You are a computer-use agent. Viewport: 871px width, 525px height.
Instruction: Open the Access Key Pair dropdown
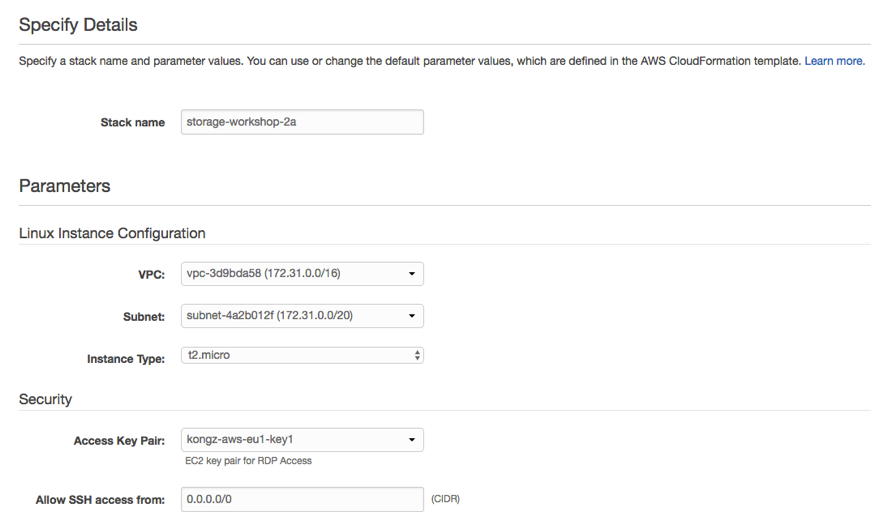pyautogui.click(x=302, y=439)
